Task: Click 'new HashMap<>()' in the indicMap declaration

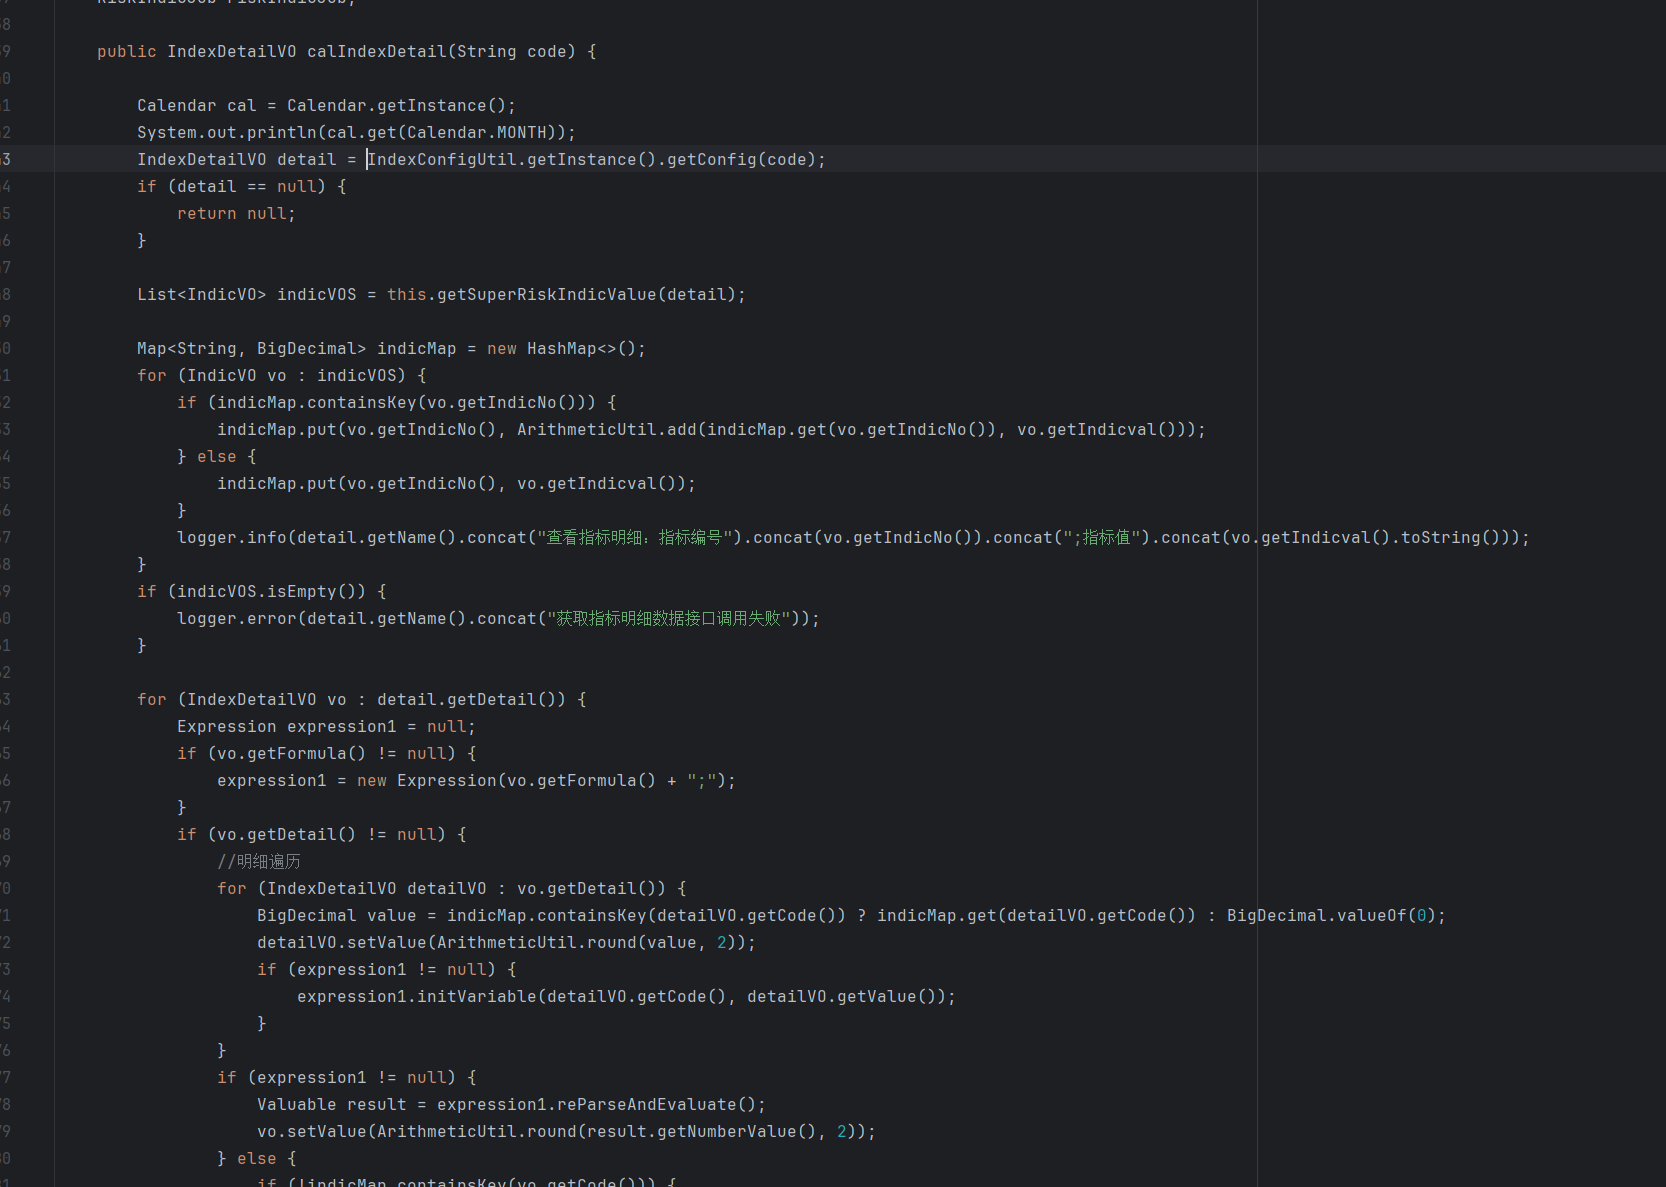Action: (x=561, y=348)
